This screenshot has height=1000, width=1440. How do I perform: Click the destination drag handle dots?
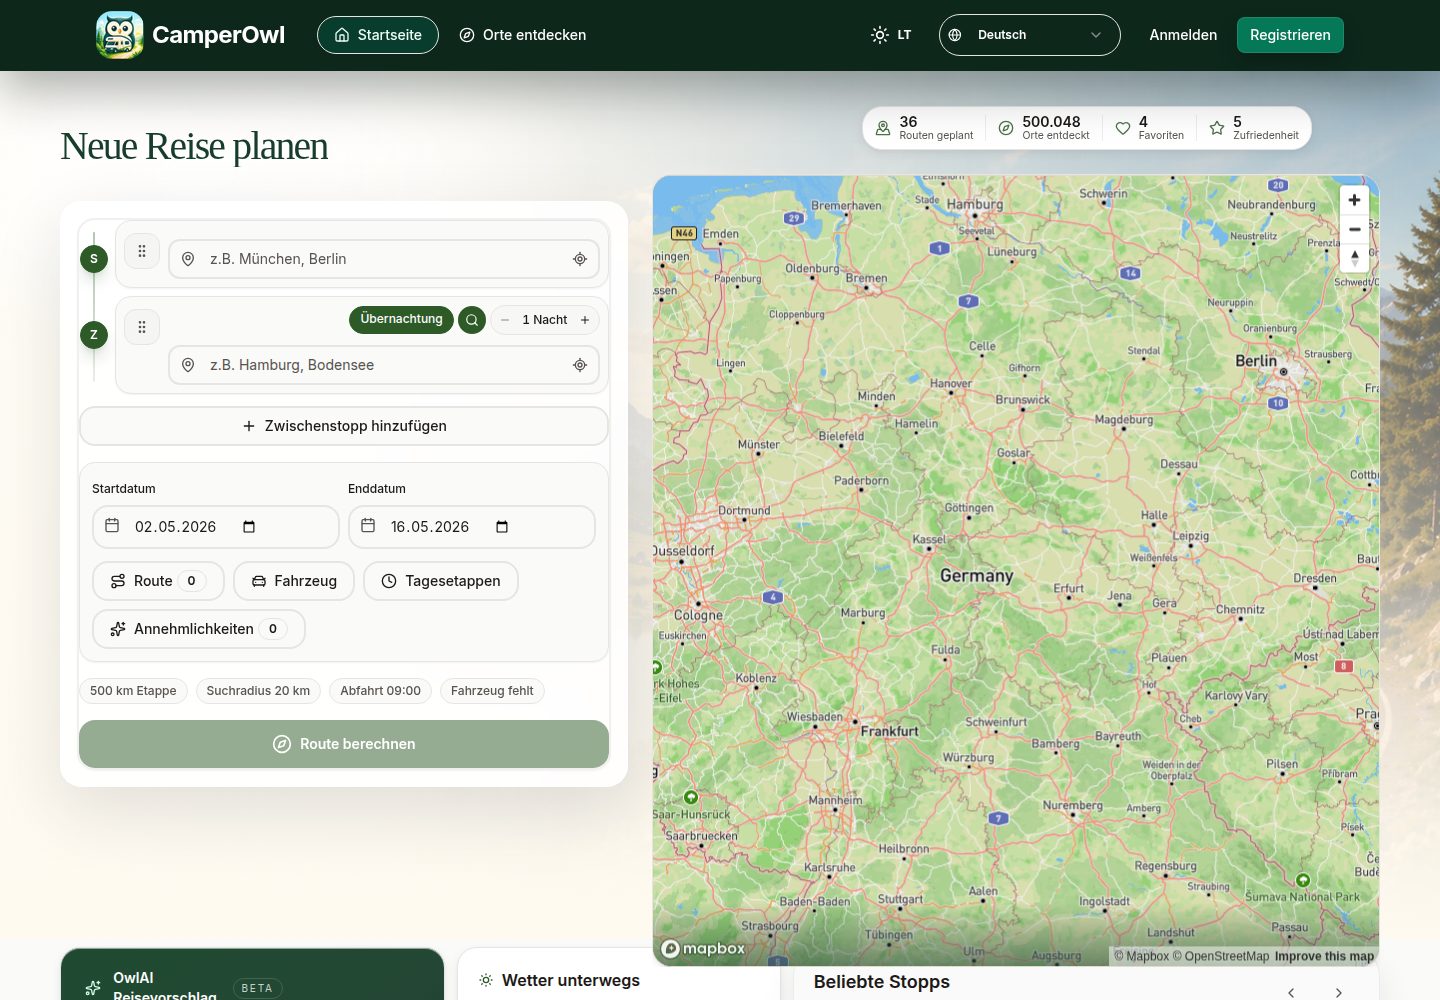[142, 327]
